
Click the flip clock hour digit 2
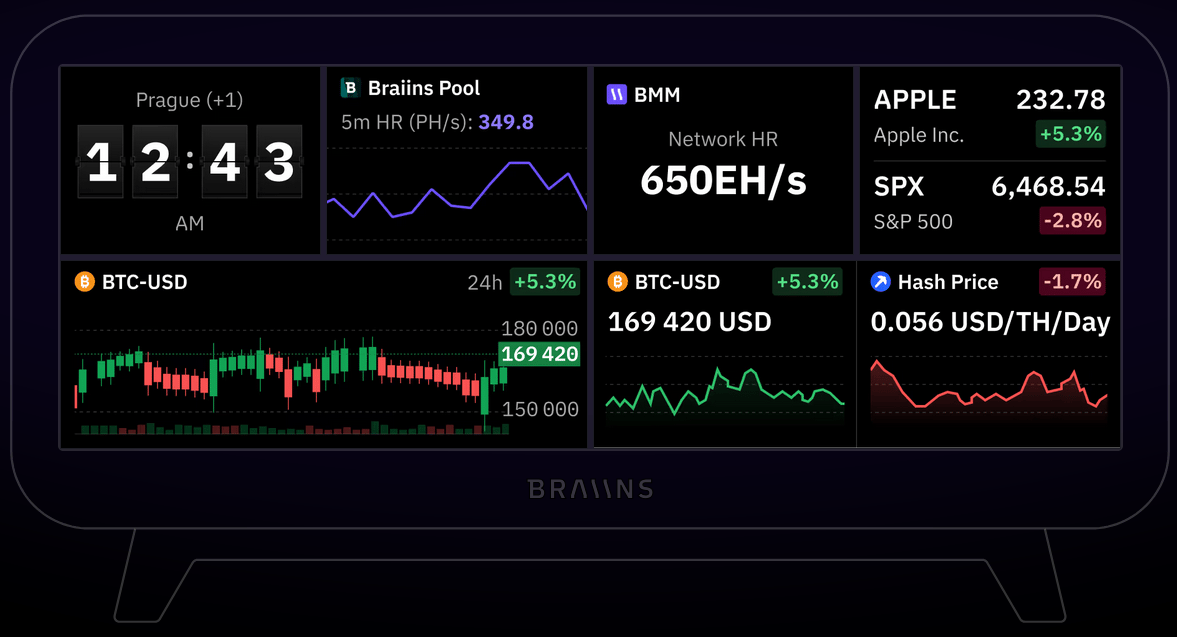click(x=155, y=161)
